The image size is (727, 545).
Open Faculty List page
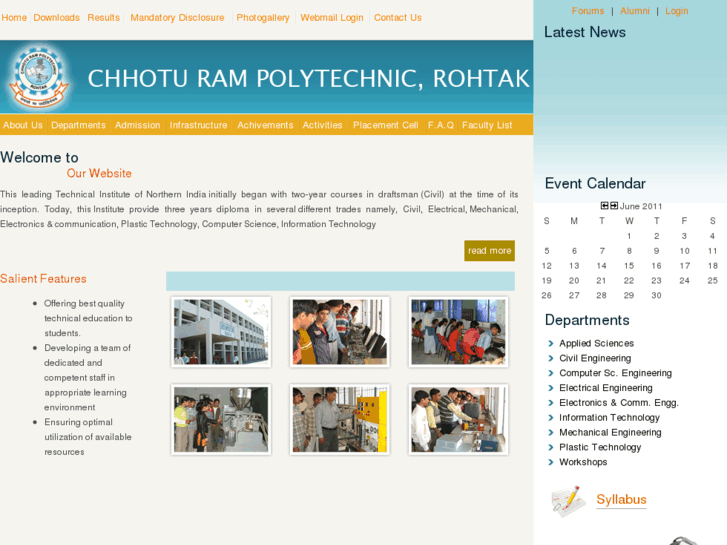coord(487,125)
